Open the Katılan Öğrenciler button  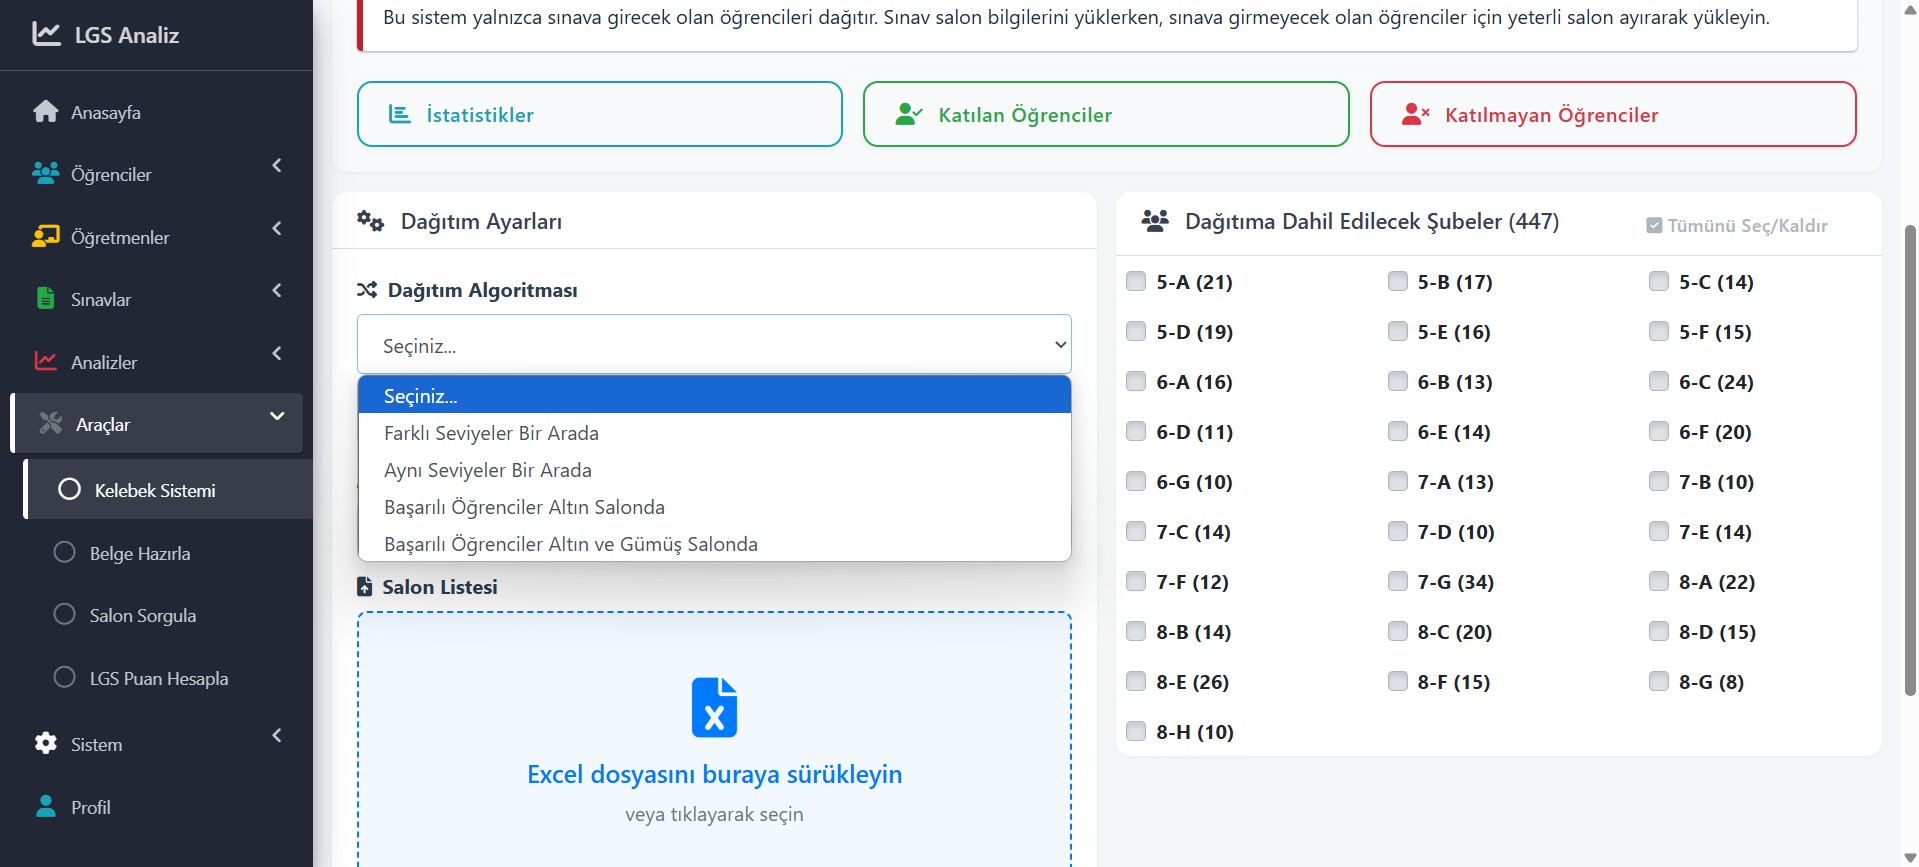tap(1105, 115)
